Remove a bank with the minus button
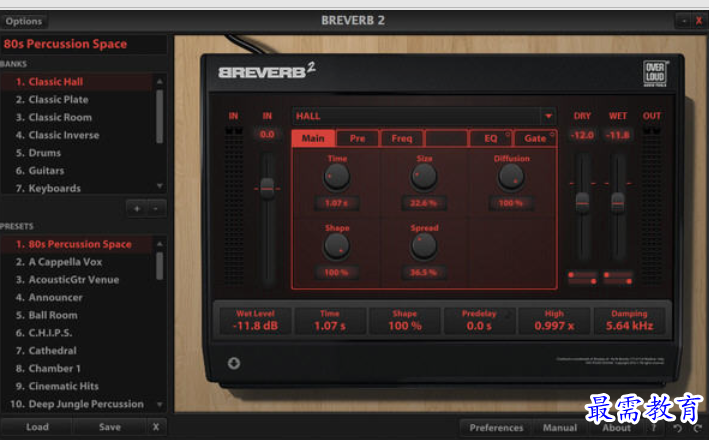Screen dimensions: 709x440 click(x=156, y=208)
